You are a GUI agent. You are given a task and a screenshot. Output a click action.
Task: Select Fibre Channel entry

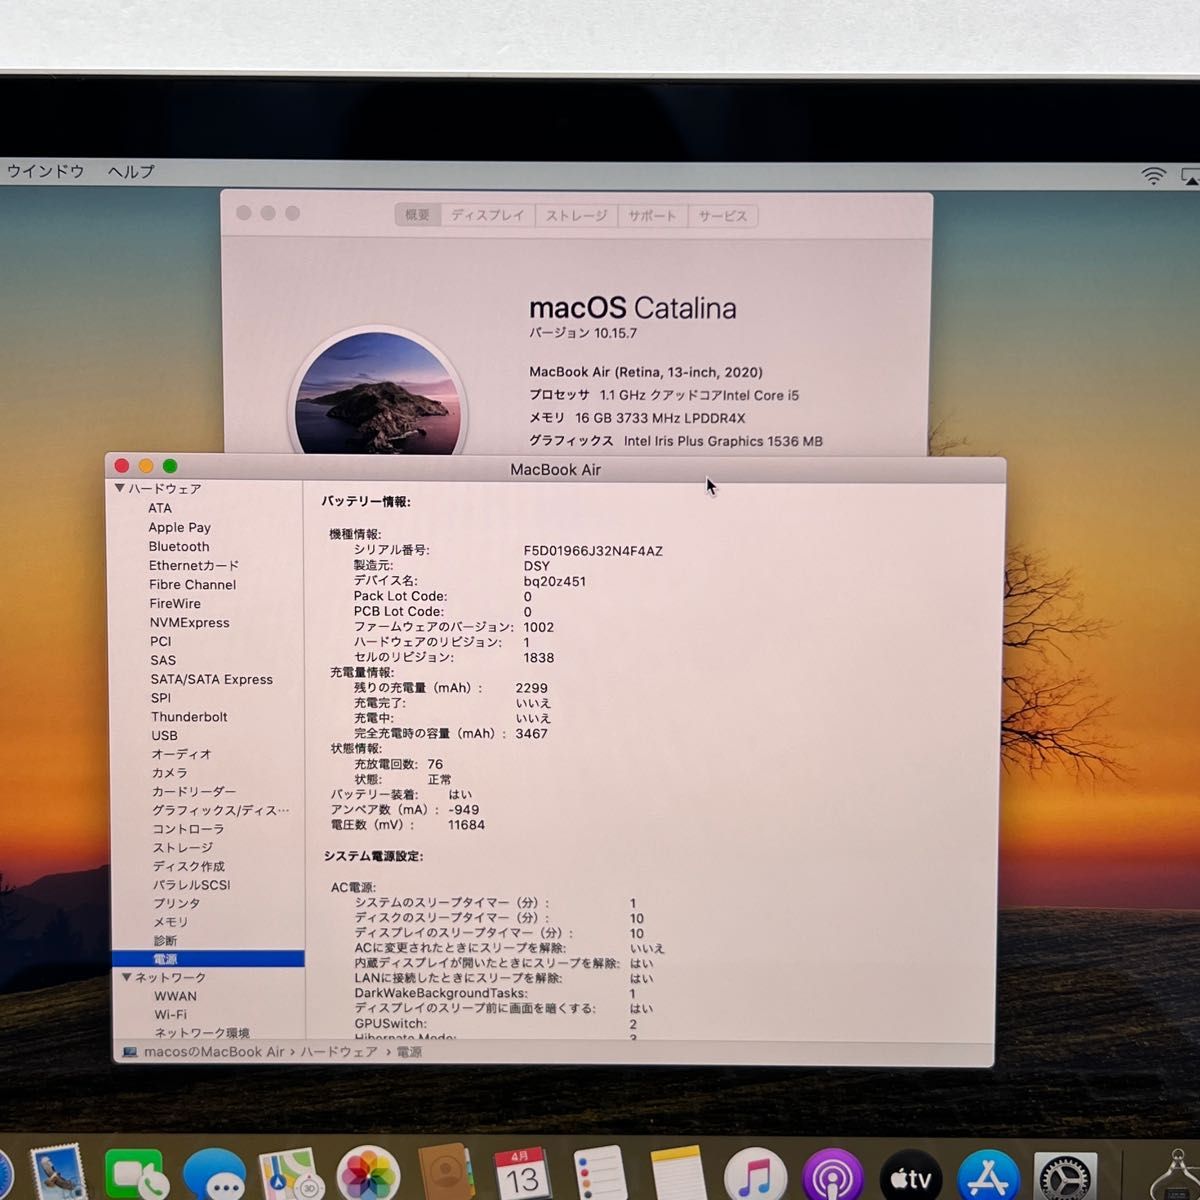coord(193,584)
